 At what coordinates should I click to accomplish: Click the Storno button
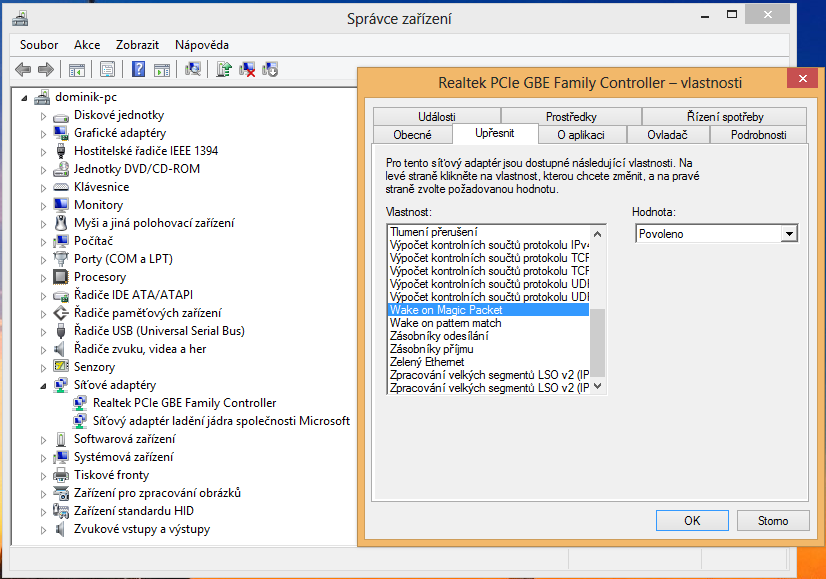[x=773, y=521]
